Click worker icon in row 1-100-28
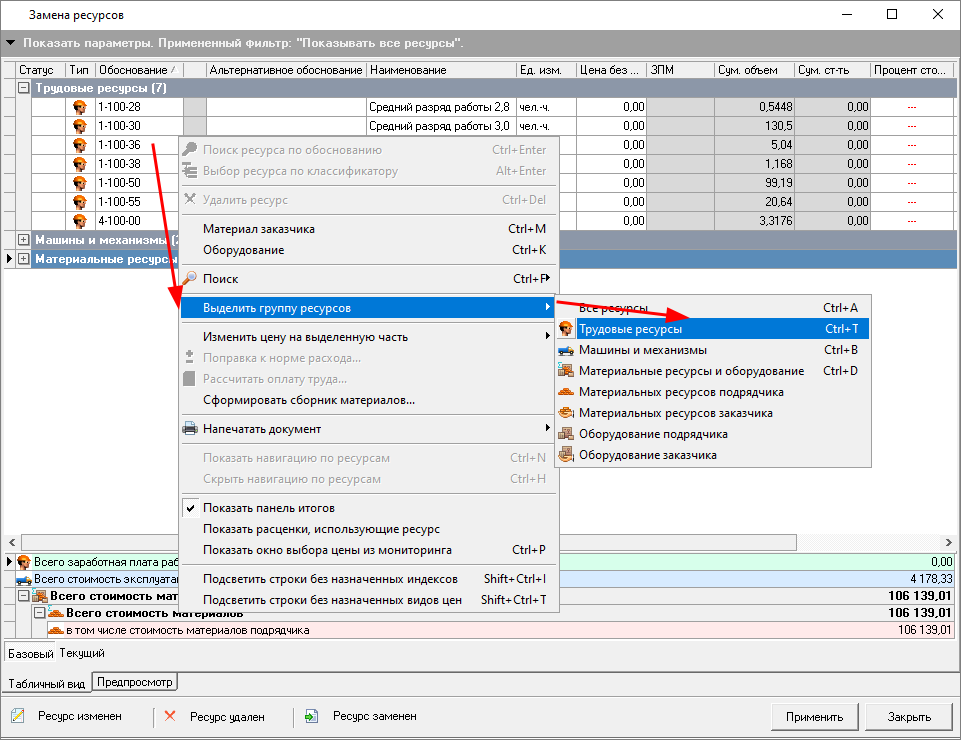This screenshot has width=961, height=740. click(x=80, y=107)
